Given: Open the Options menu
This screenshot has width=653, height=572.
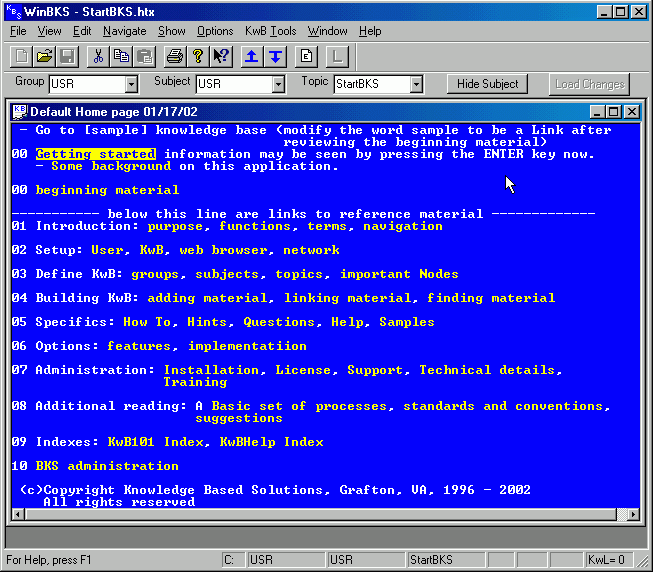Looking at the screenshot, I should [215, 31].
